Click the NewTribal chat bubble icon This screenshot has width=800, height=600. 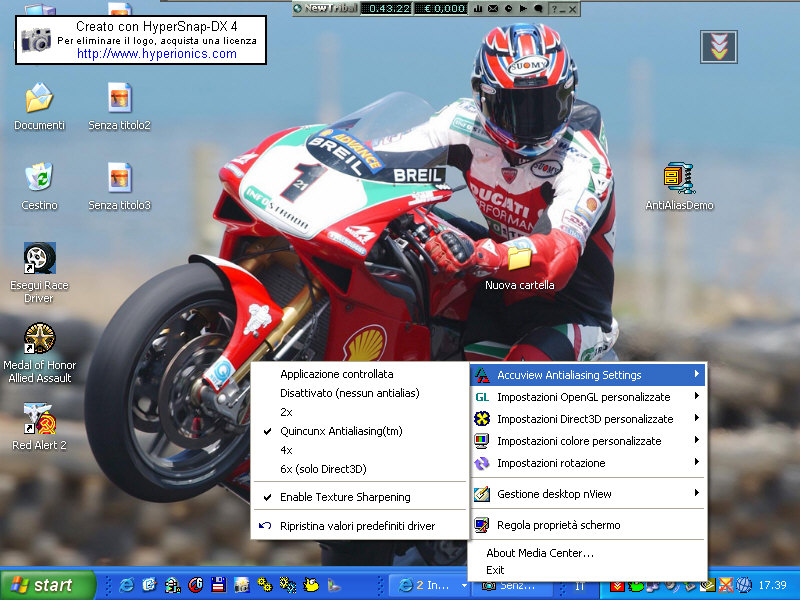point(538,9)
